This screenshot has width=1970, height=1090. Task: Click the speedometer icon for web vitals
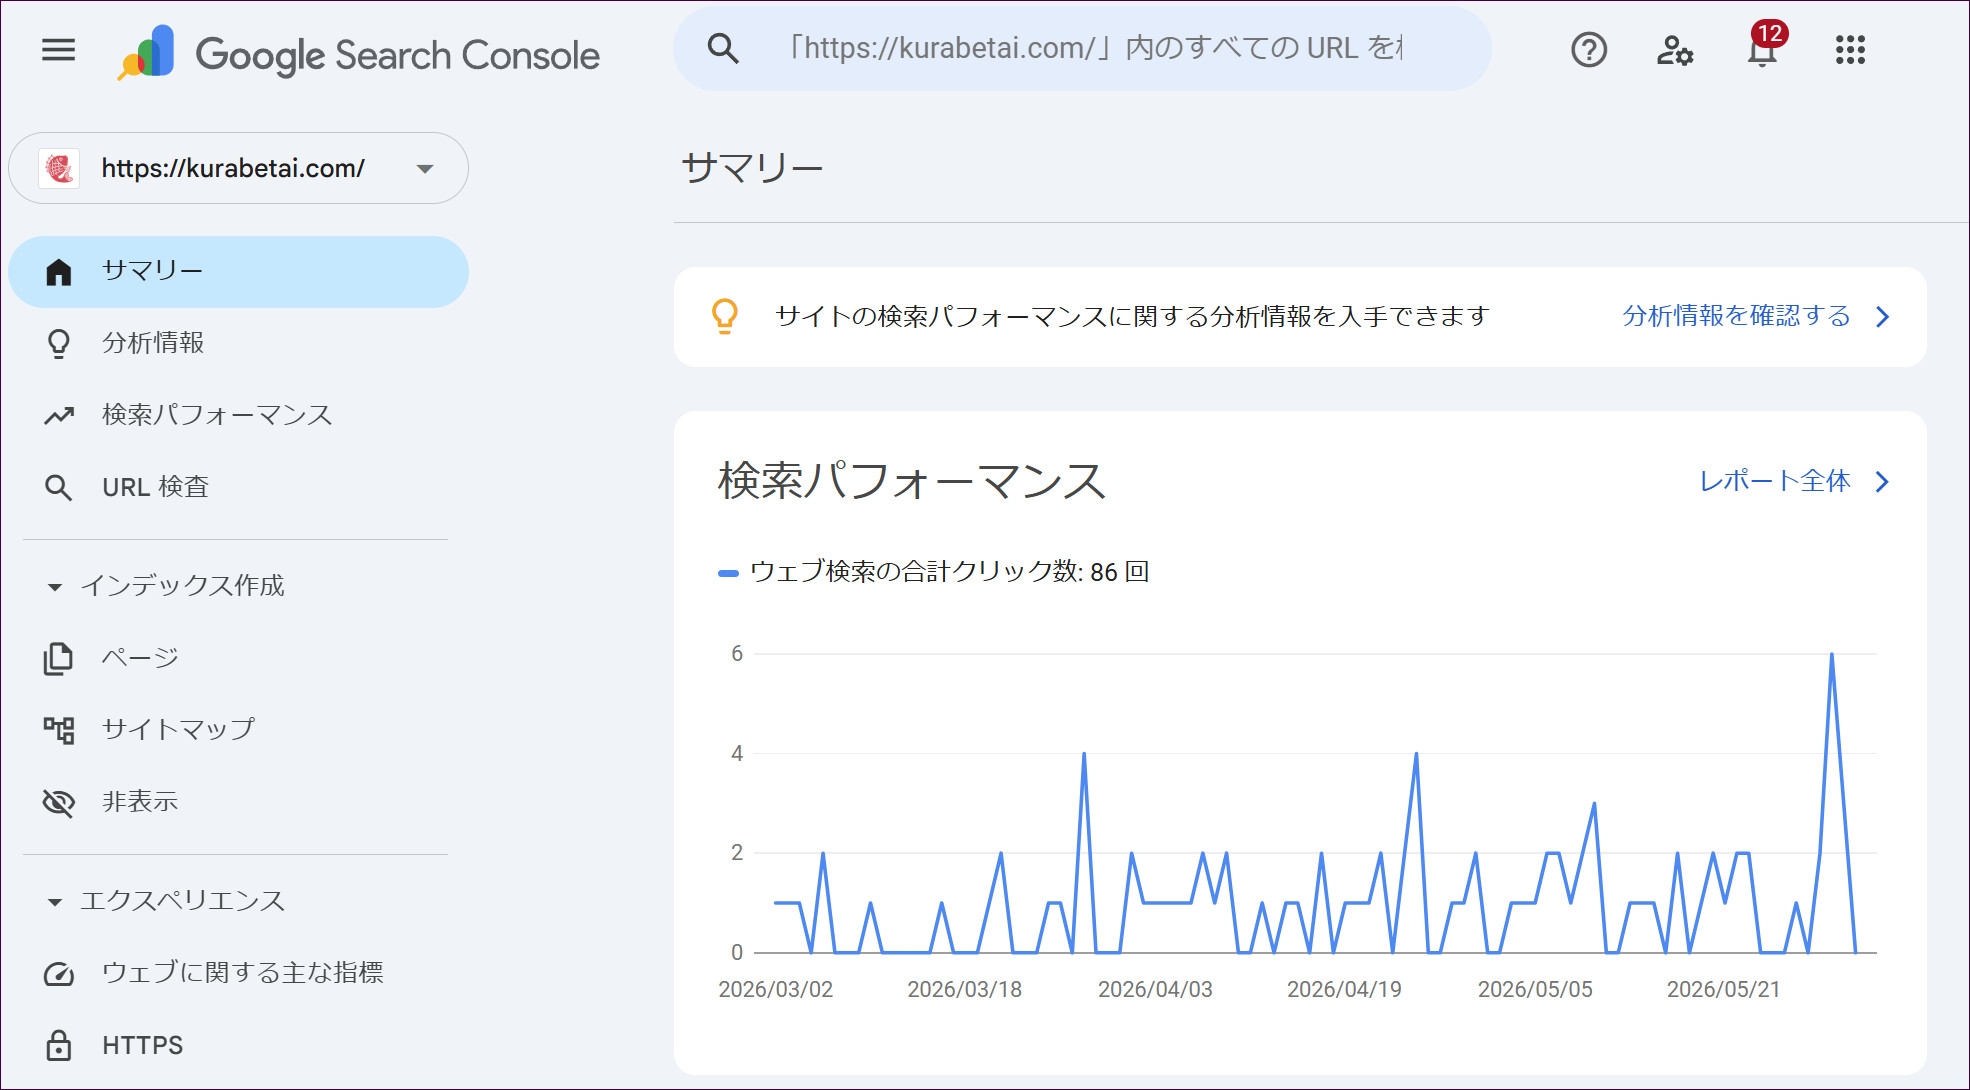coord(59,974)
